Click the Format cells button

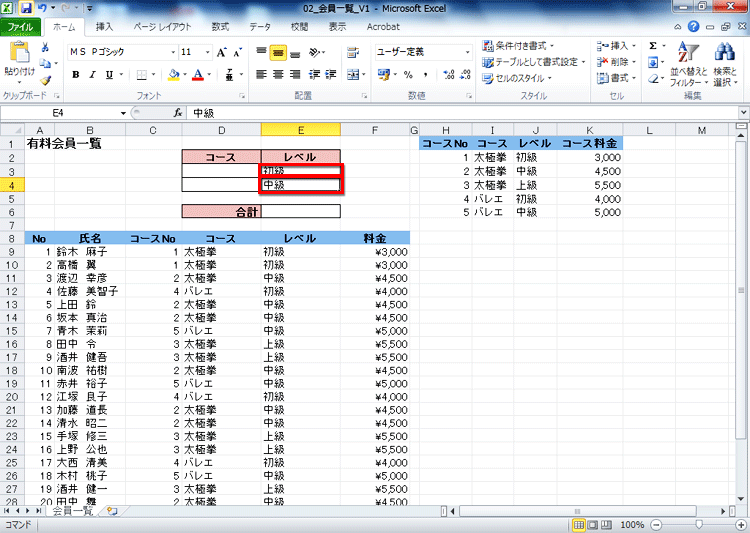(x=617, y=78)
